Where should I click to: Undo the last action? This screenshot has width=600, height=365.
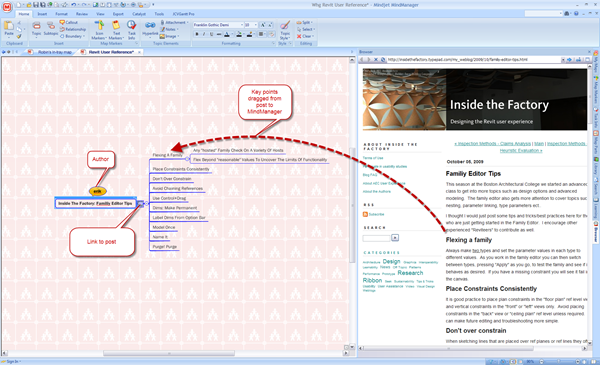73,5
